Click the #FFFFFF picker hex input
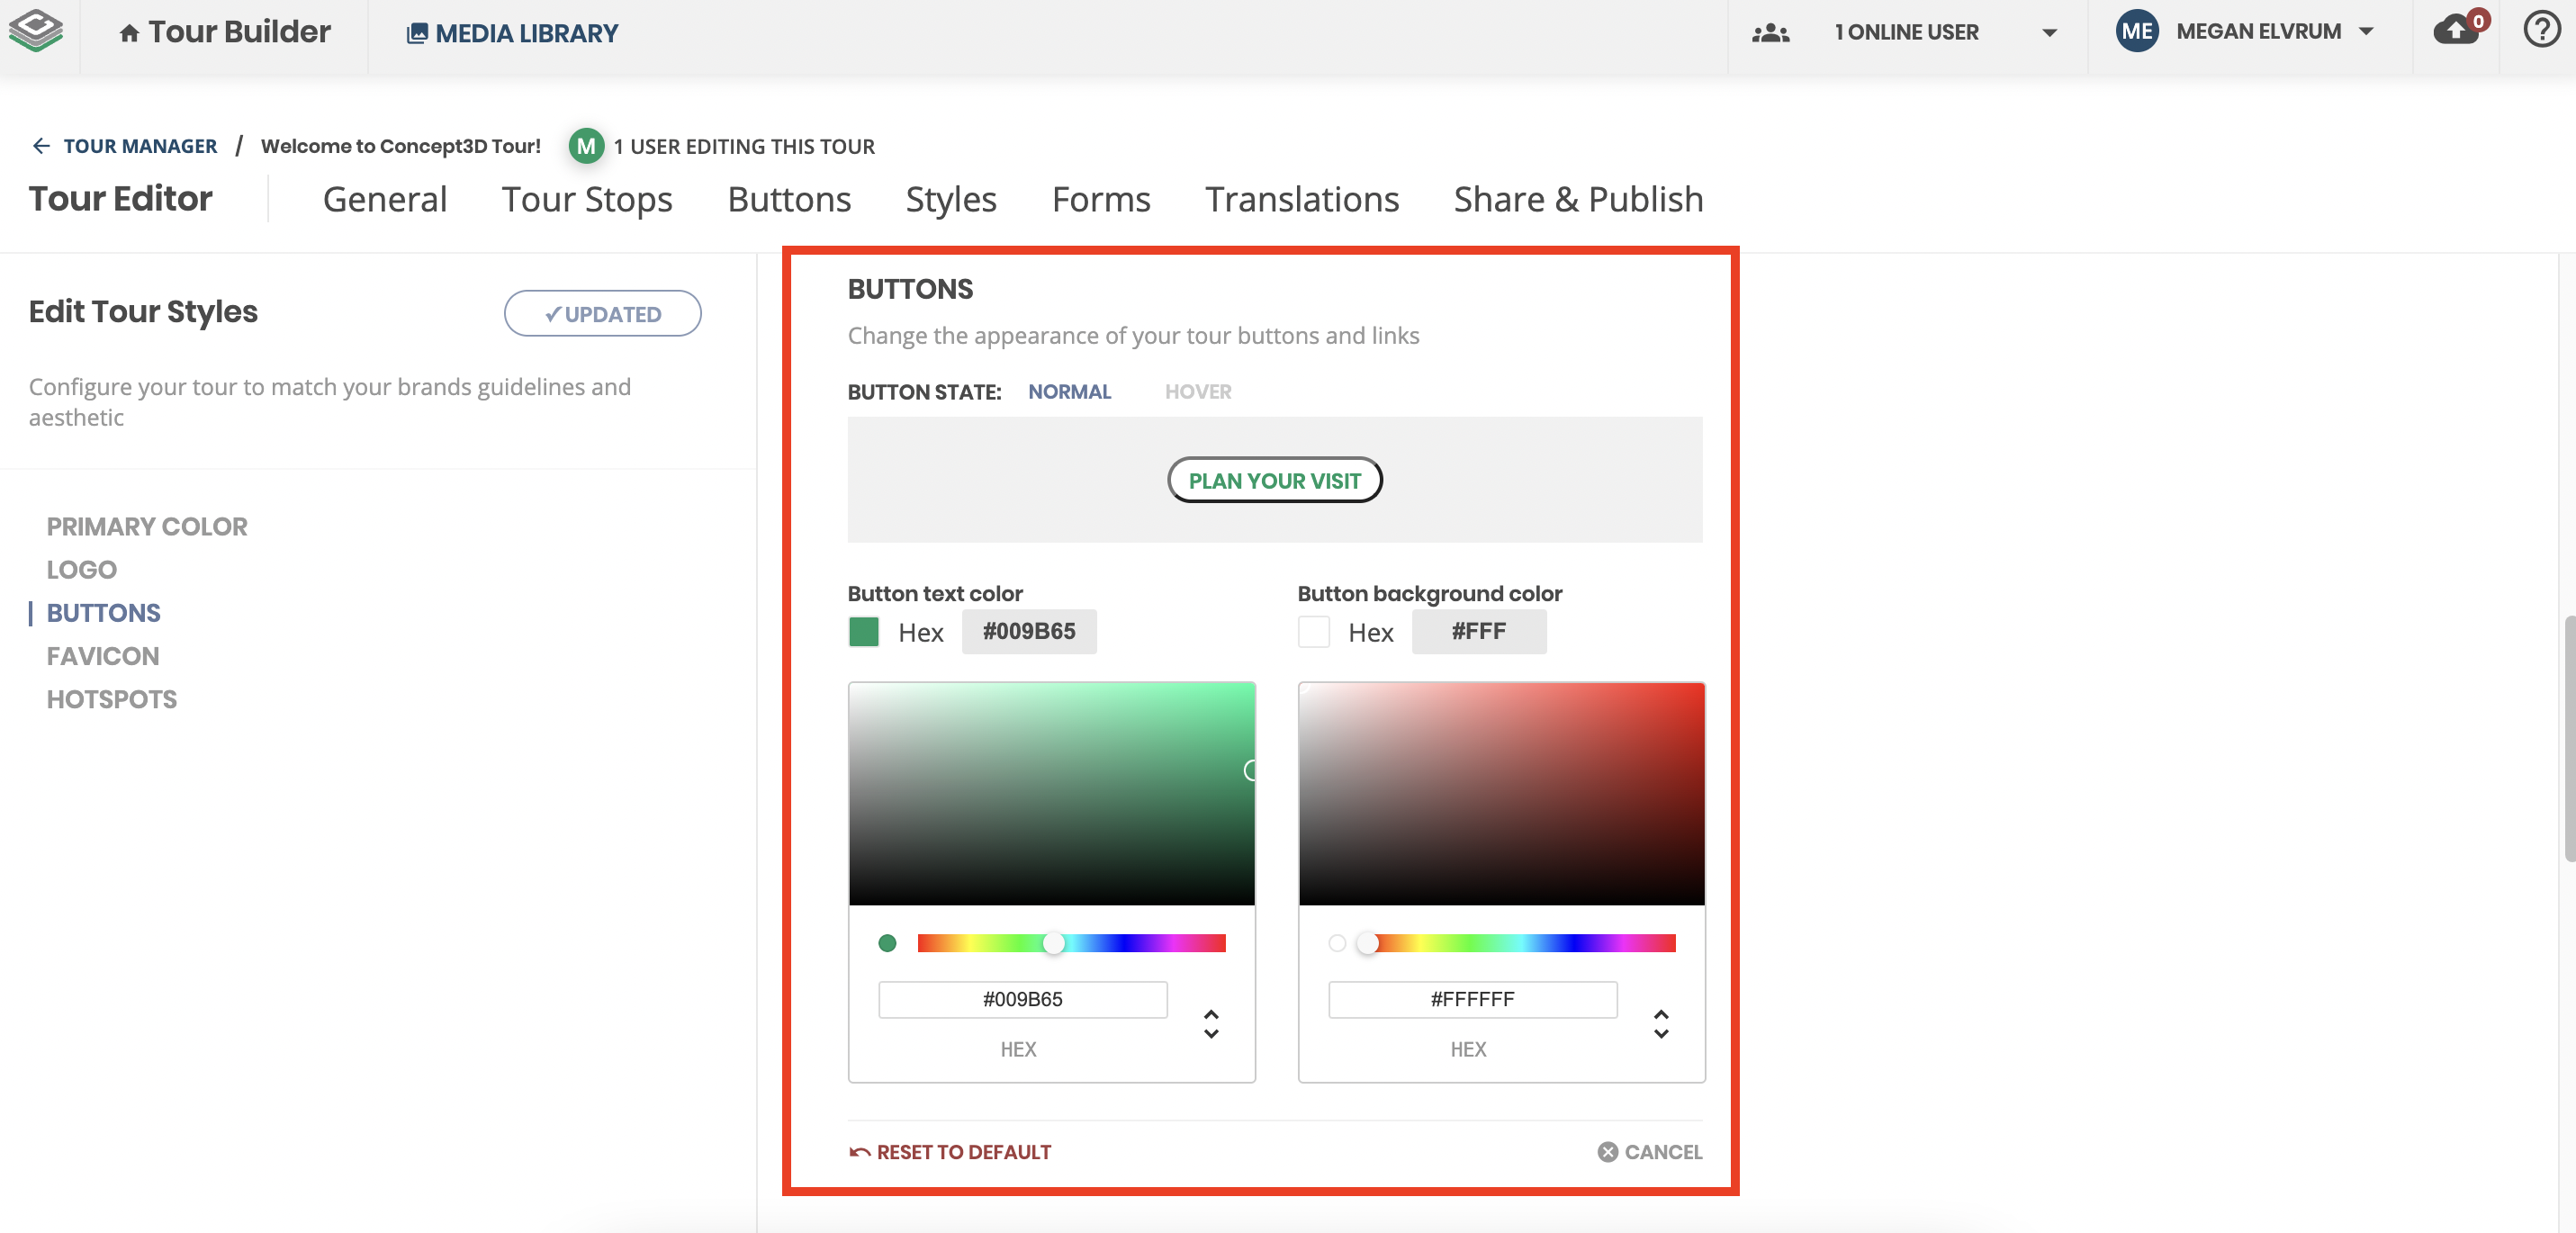The image size is (2576, 1233). [x=1472, y=999]
